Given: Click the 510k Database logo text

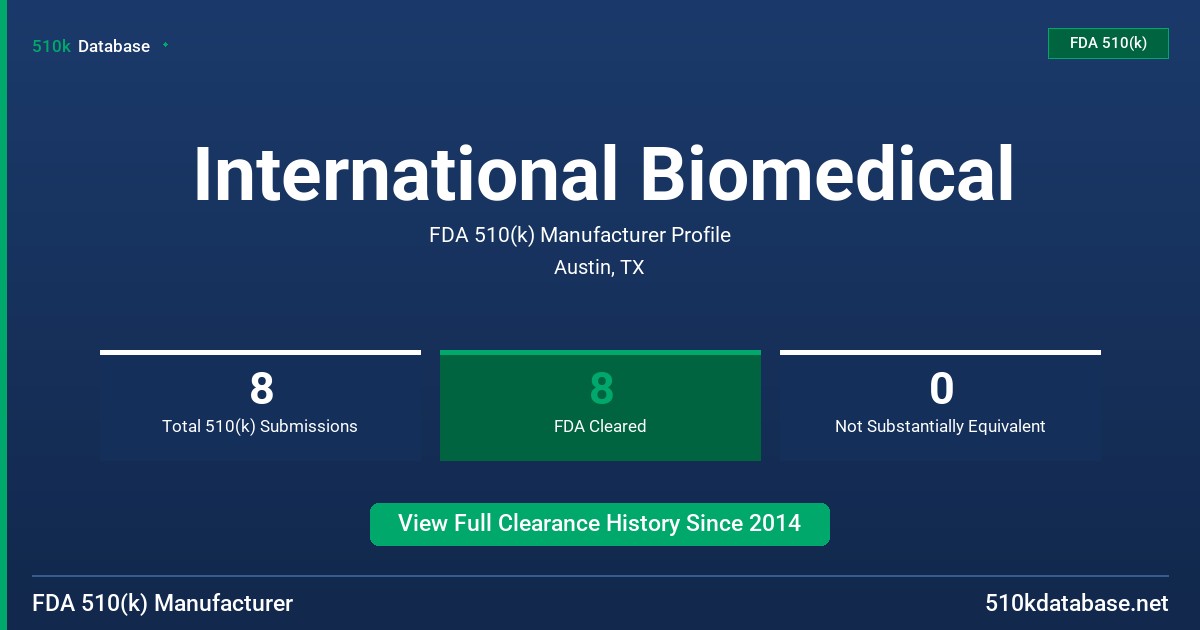Looking at the screenshot, I should coord(91,46).
